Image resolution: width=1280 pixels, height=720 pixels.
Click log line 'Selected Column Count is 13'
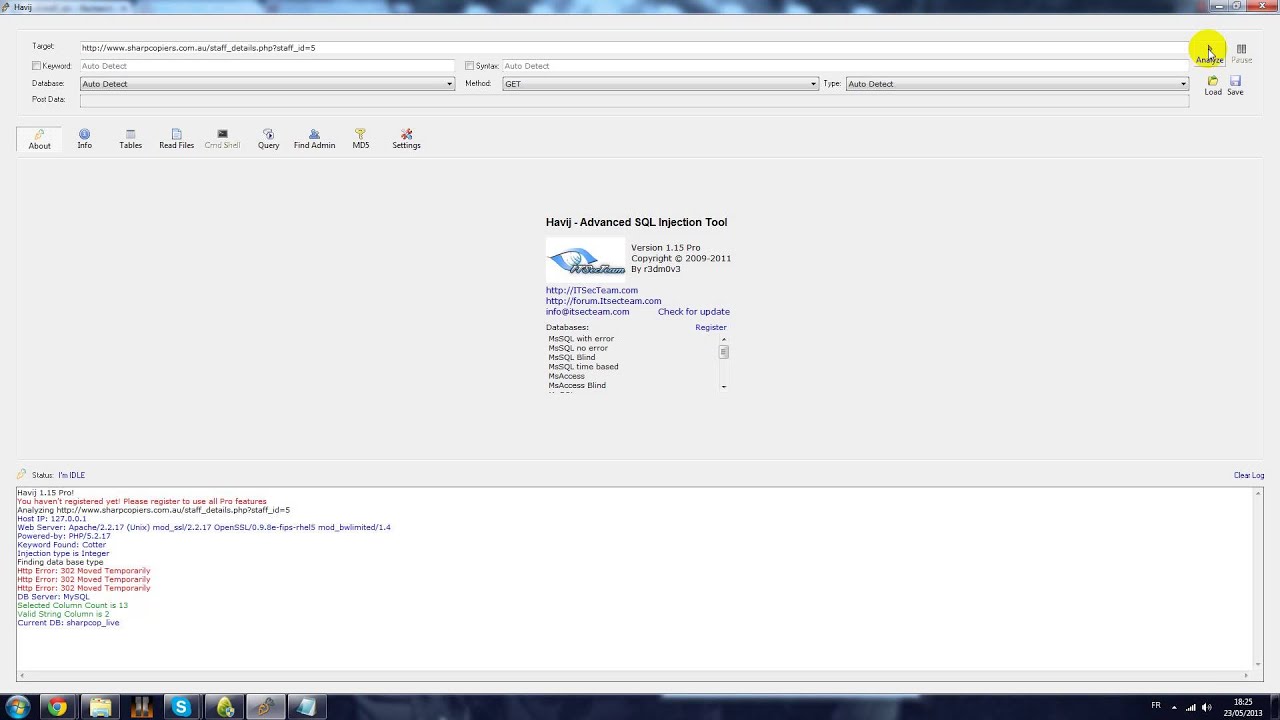[x=72, y=606]
